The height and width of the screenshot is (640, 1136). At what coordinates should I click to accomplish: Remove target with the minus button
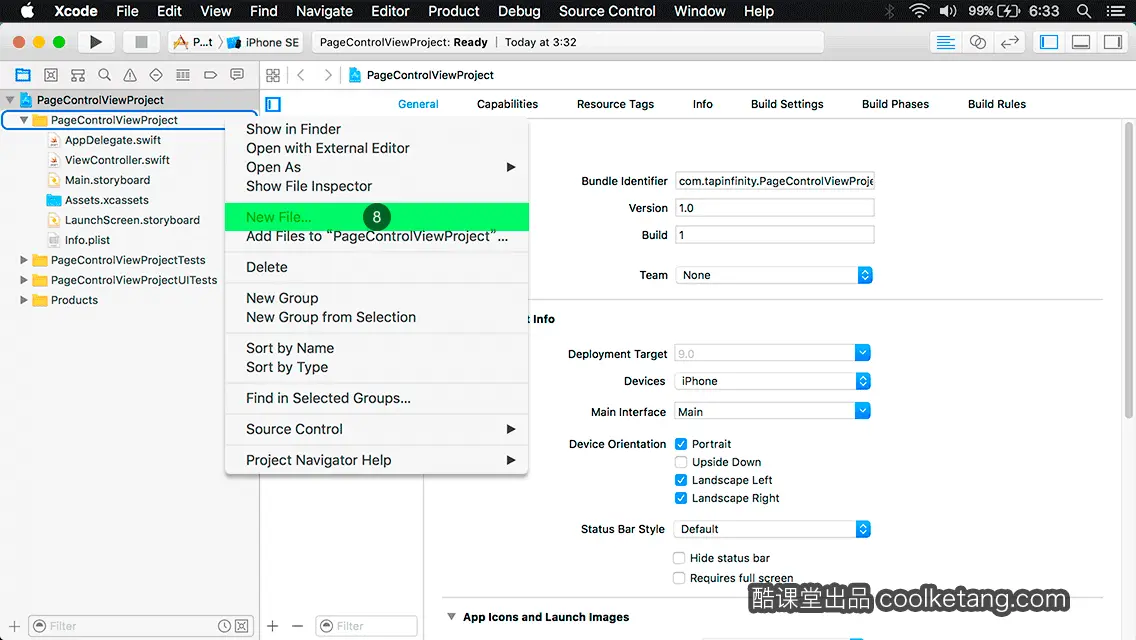tap(297, 626)
